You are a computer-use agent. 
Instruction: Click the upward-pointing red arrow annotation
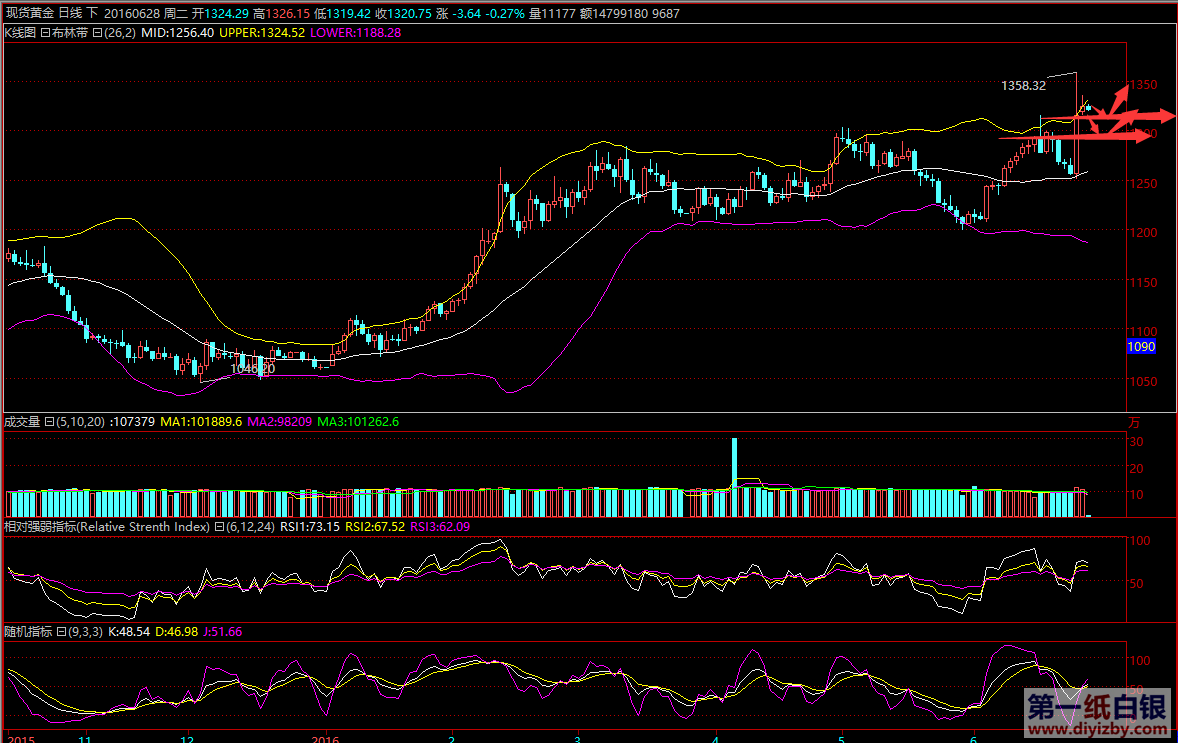coord(1121,97)
